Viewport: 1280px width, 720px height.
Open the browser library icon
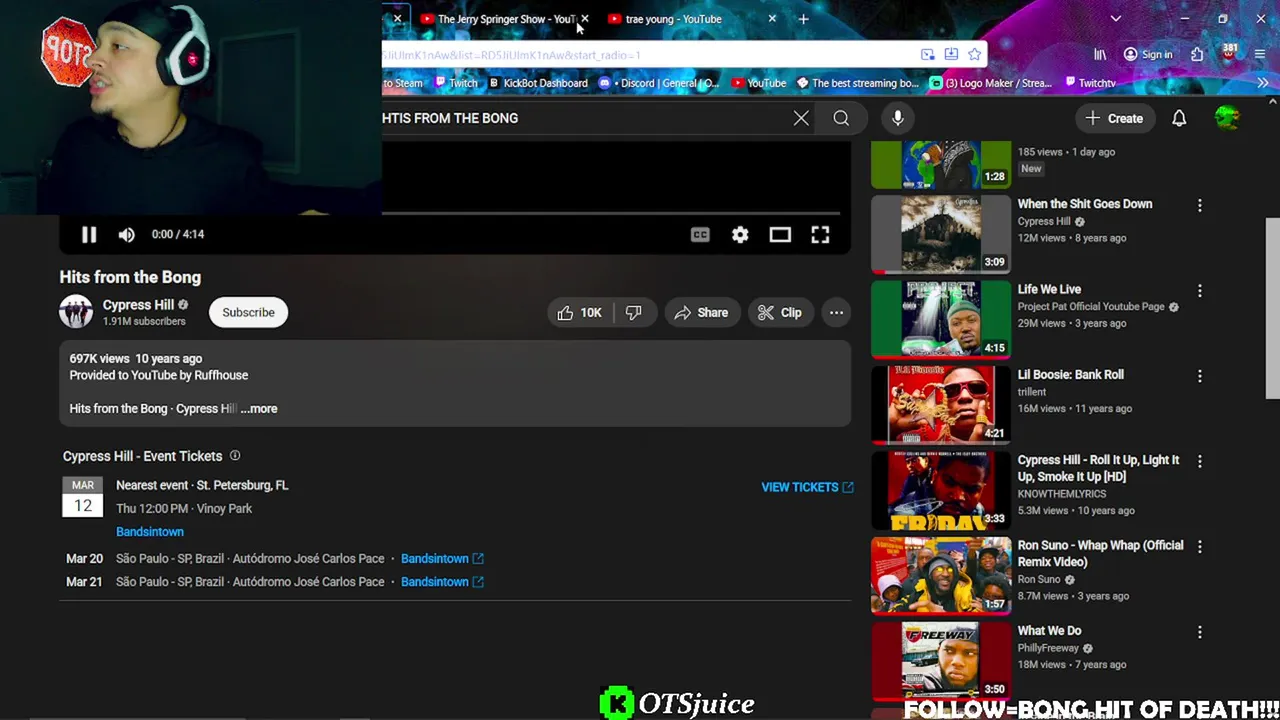click(1100, 55)
